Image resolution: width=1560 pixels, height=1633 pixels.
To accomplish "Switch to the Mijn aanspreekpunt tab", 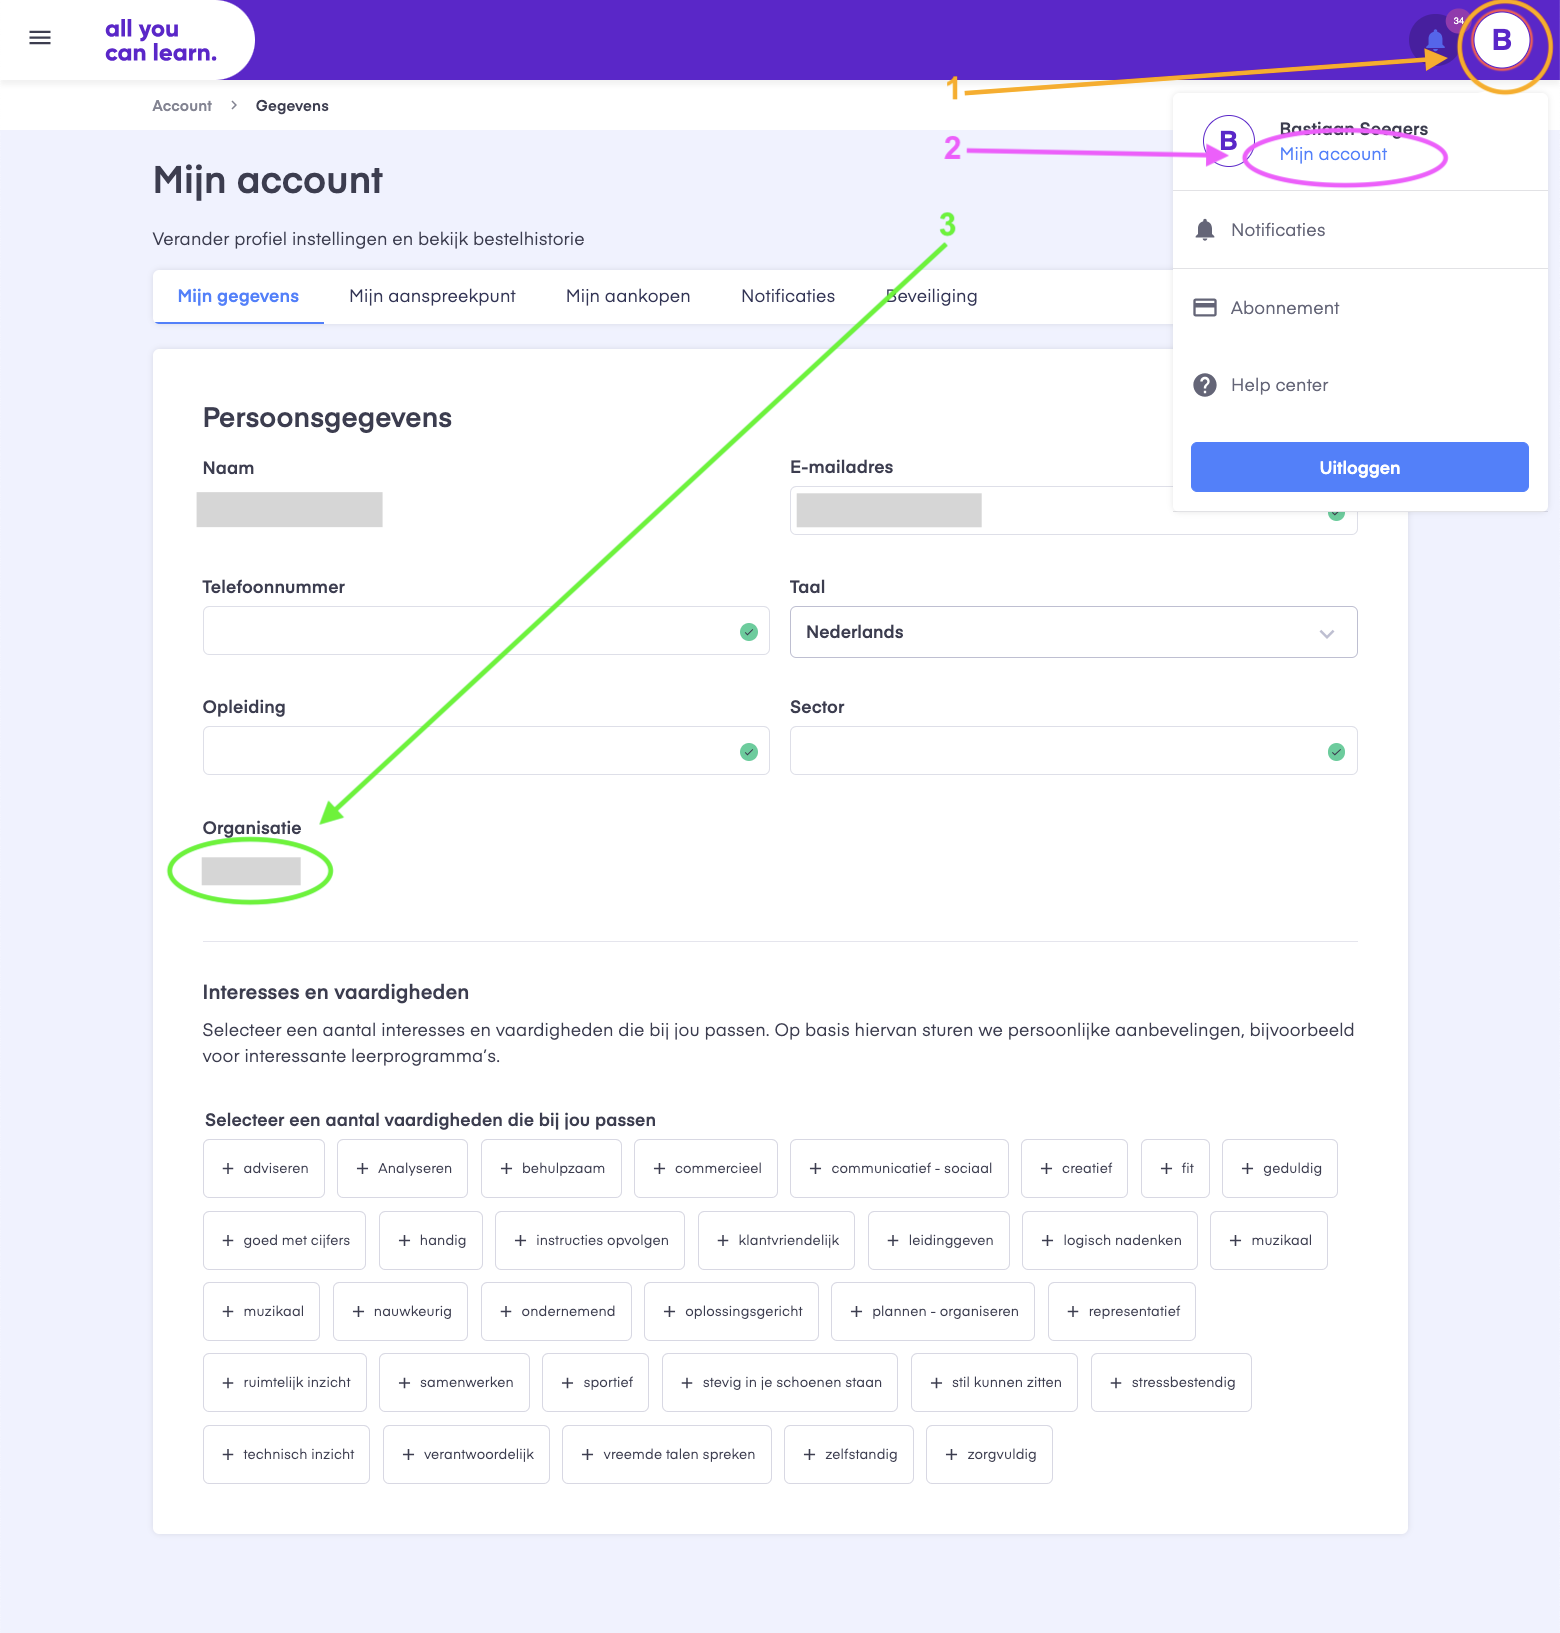I will tap(432, 296).
